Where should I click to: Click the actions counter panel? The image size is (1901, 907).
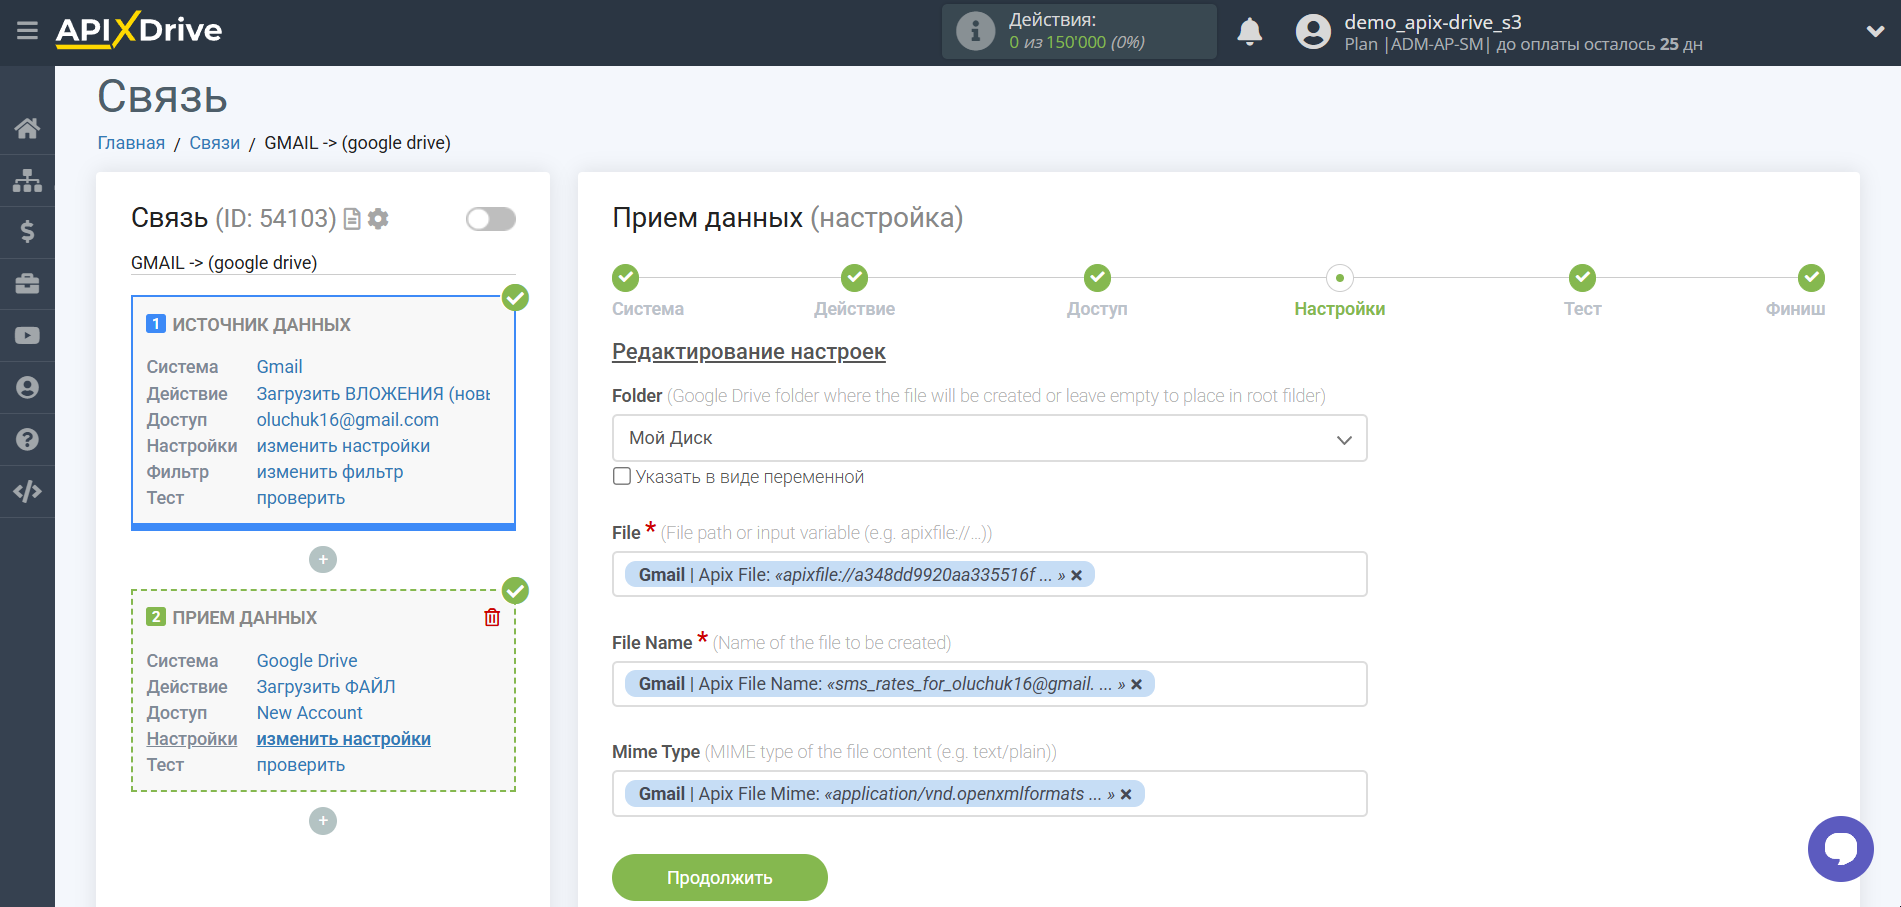tap(1079, 31)
